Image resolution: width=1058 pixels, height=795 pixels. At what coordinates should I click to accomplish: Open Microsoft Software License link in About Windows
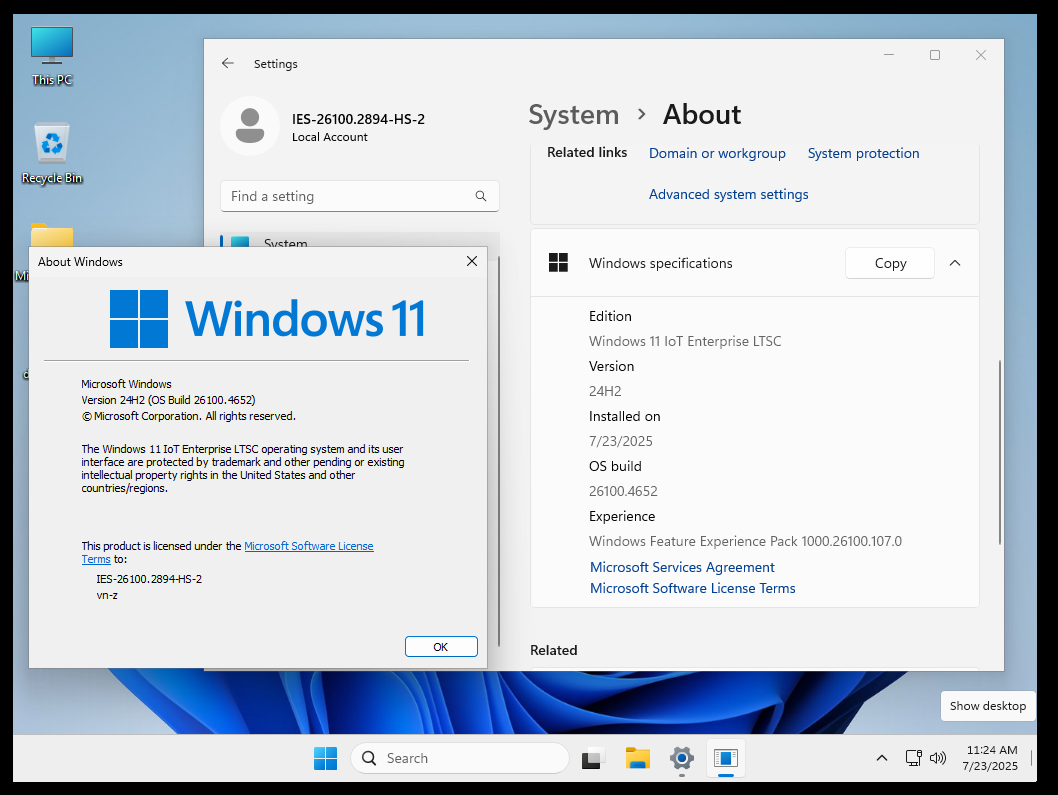click(309, 546)
